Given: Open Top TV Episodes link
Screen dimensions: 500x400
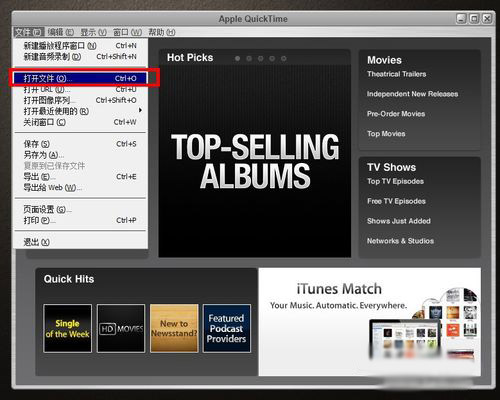Looking at the screenshot, I should click(395, 181).
